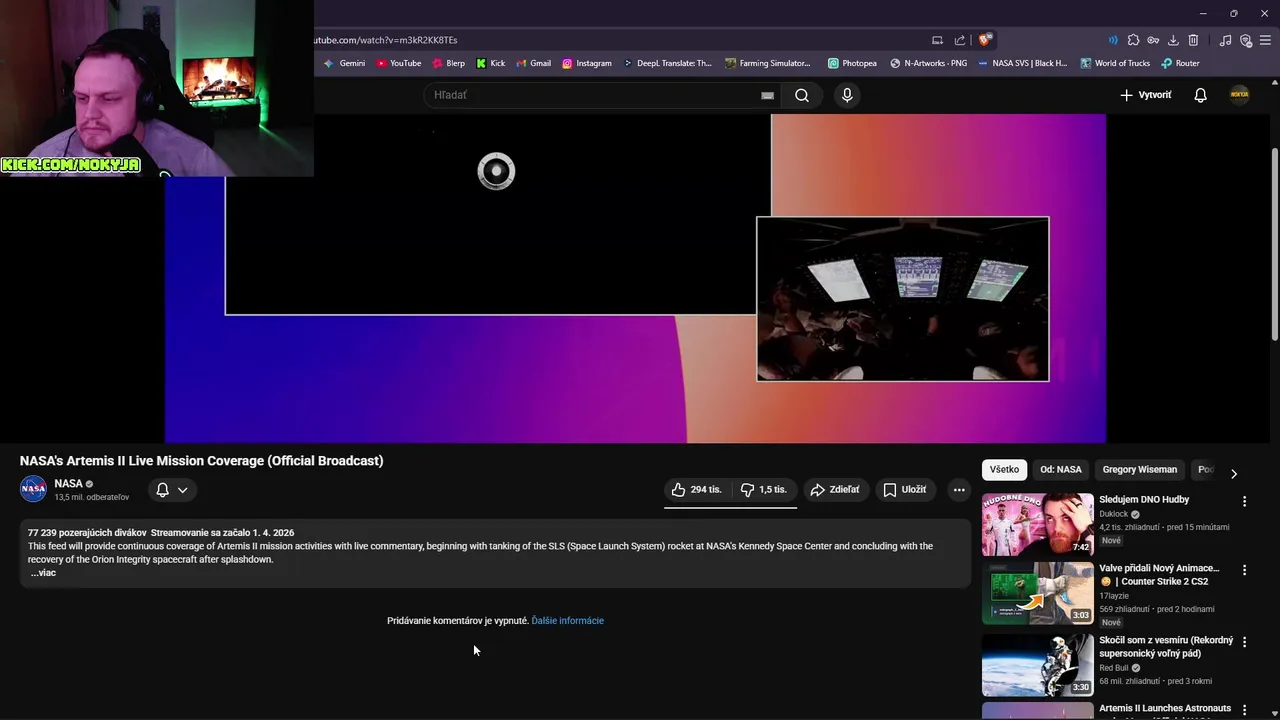Click the Zdieľať share button
This screenshot has width=1280, height=720.
pyautogui.click(x=835, y=490)
